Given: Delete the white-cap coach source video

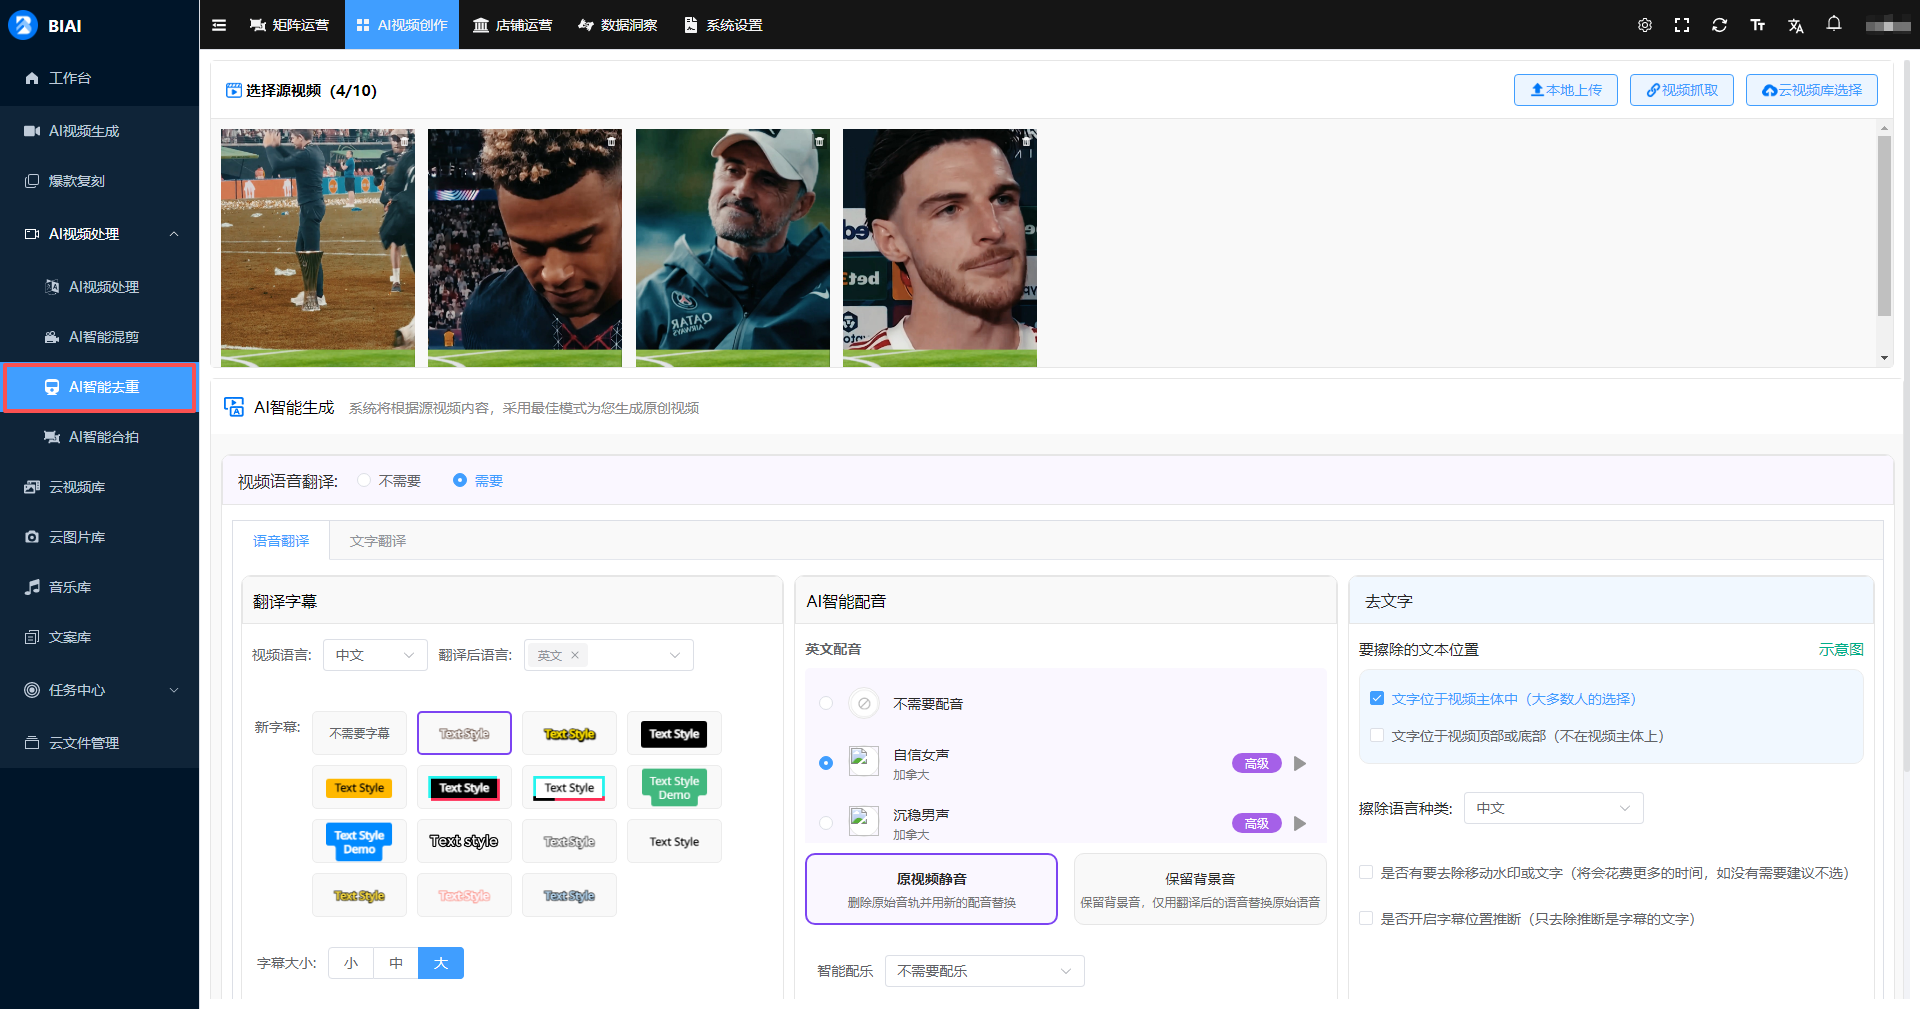Looking at the screenshot, I should coord(819,142).
